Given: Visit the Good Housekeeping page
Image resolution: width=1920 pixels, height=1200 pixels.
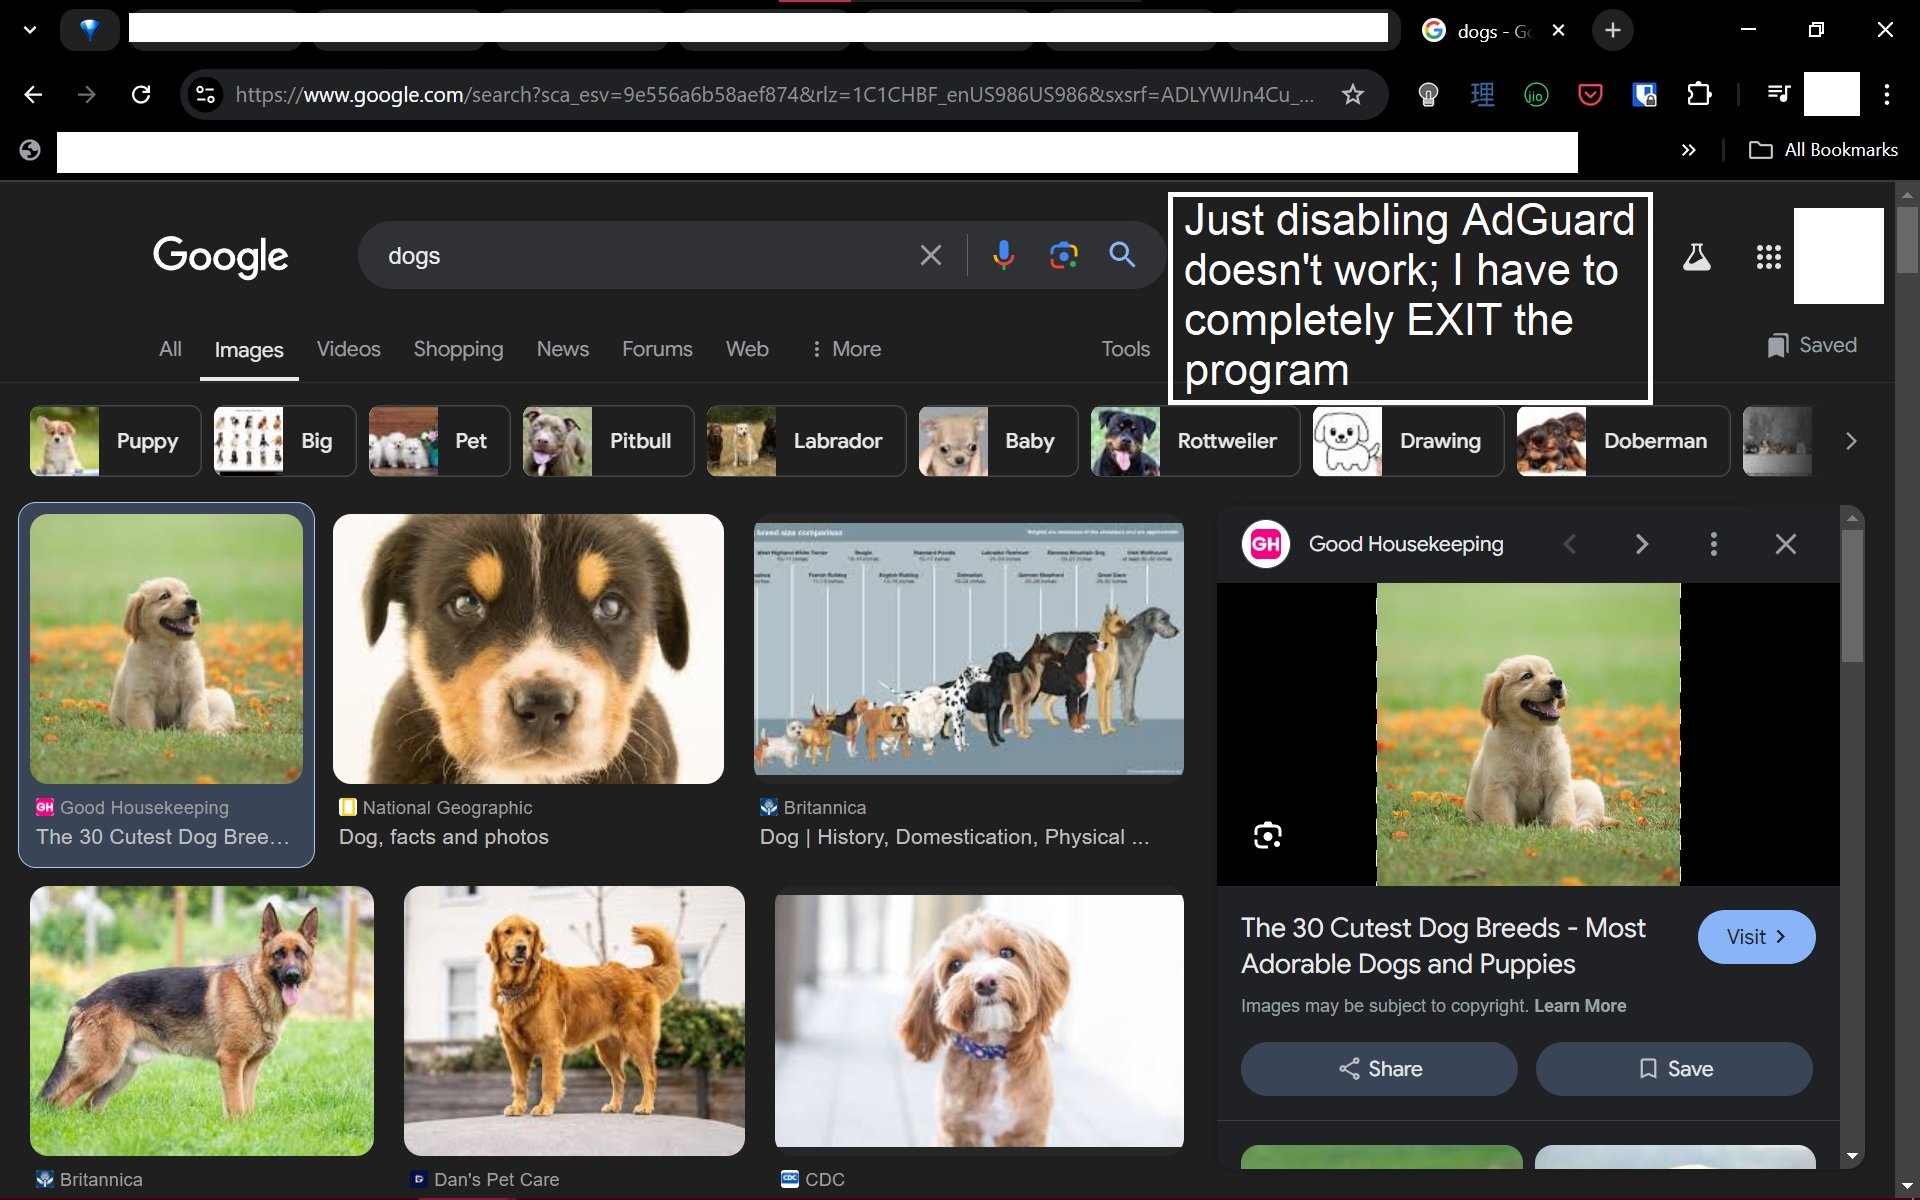Looking at the screenshot, I should (1756, 937).
